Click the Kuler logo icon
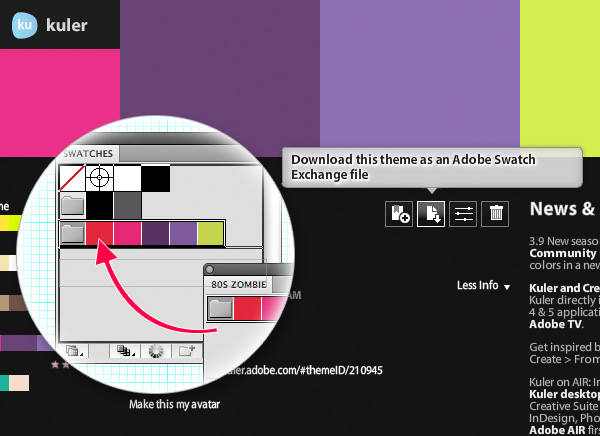Screen dimensions: 600x436 [x=26, y=25]
